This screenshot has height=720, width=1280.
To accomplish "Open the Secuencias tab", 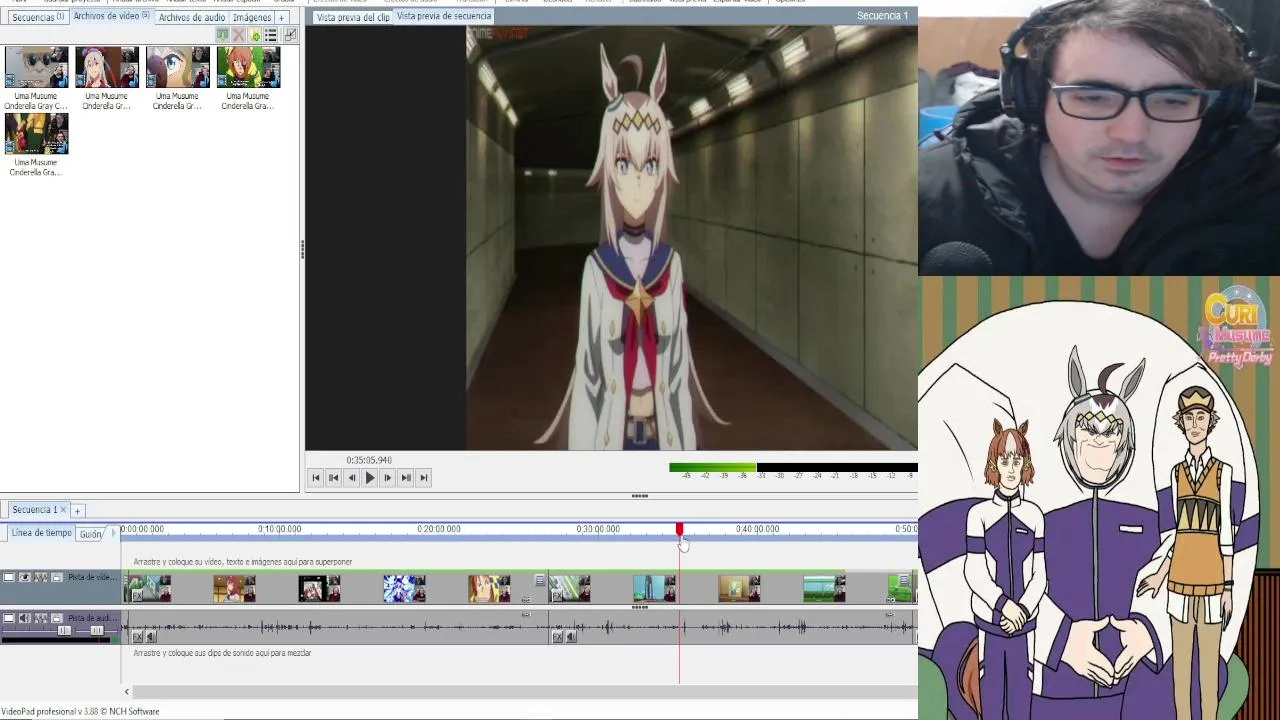I will pos(38,17).
